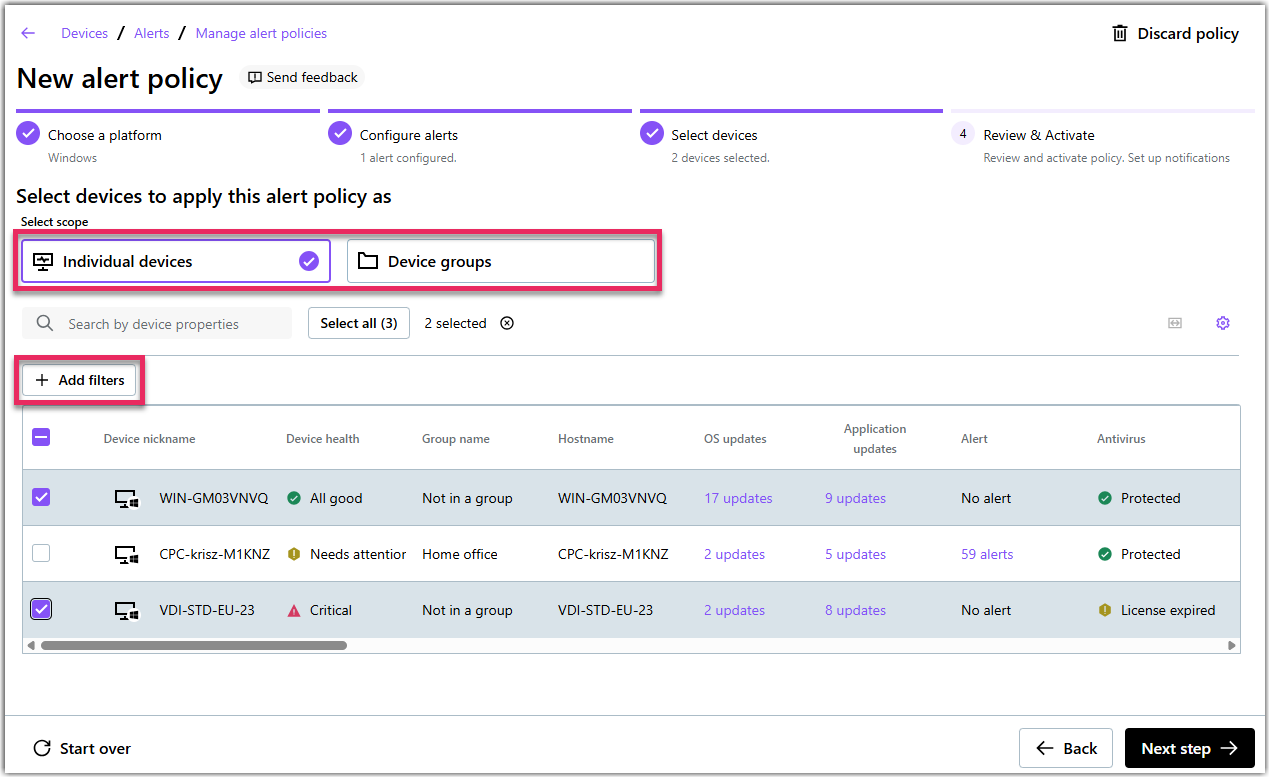Click the Hostname column header
This screenshot has width=1270, height=778.
(586, 438)
